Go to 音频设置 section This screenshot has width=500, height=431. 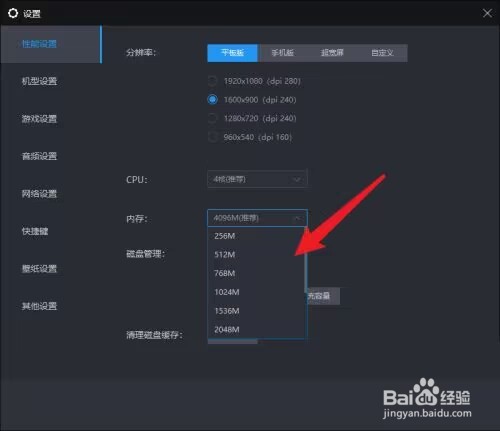point(39,156)
